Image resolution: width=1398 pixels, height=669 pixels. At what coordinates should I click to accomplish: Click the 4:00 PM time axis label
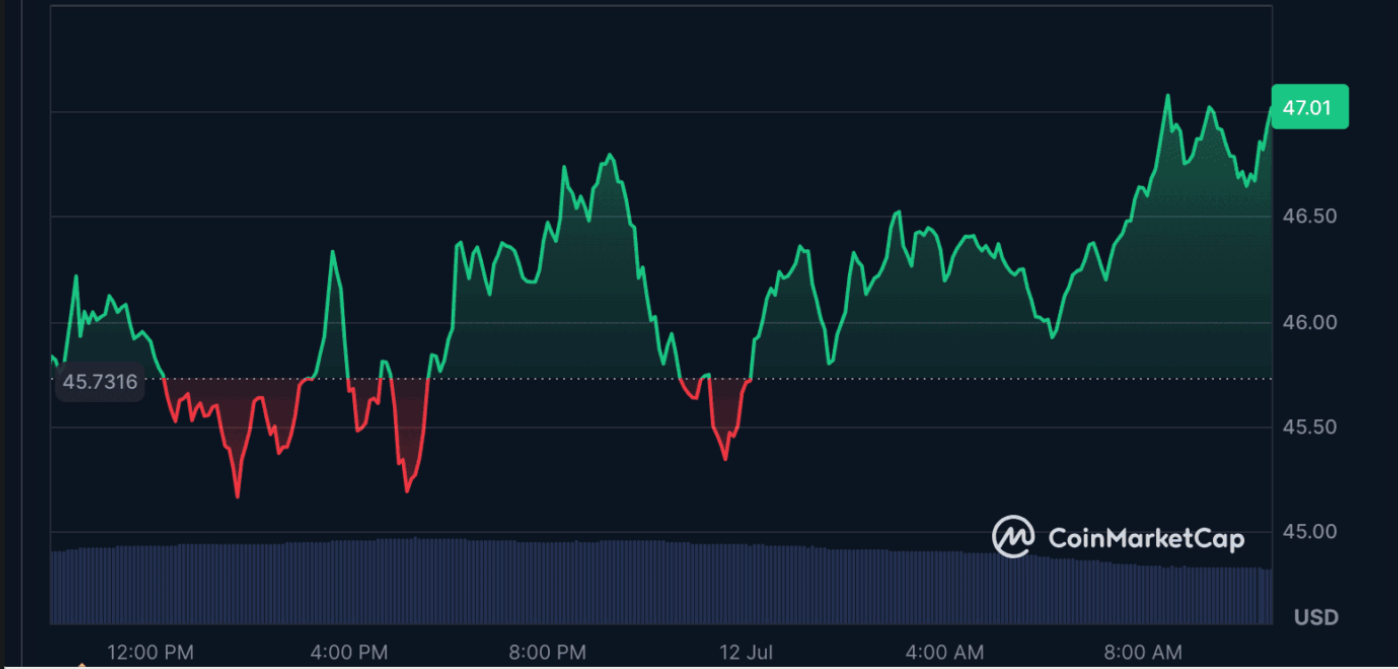(350, 652)
